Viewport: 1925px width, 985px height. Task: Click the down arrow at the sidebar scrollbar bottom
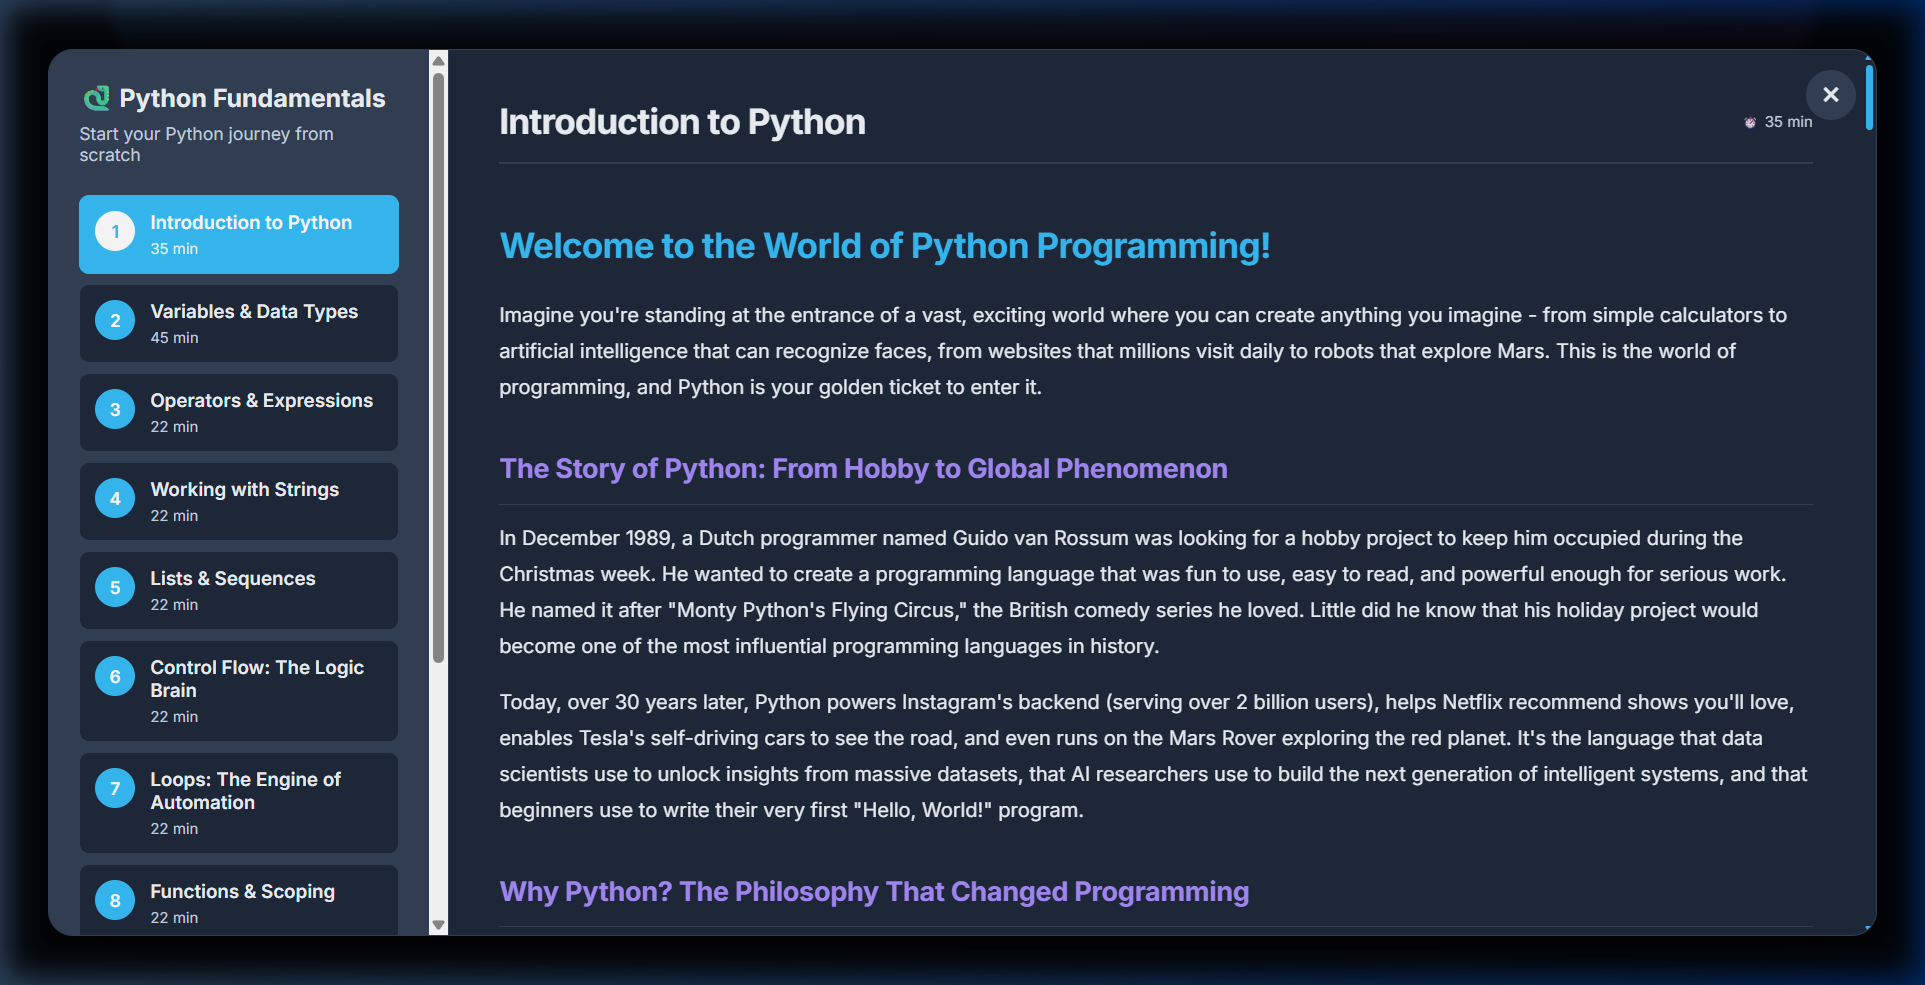coord(439,926)
